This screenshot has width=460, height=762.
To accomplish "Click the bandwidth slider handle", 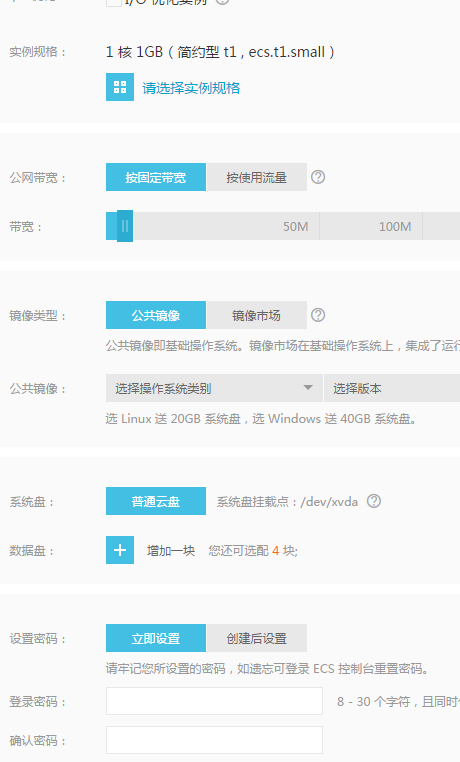I will (125, 226).
